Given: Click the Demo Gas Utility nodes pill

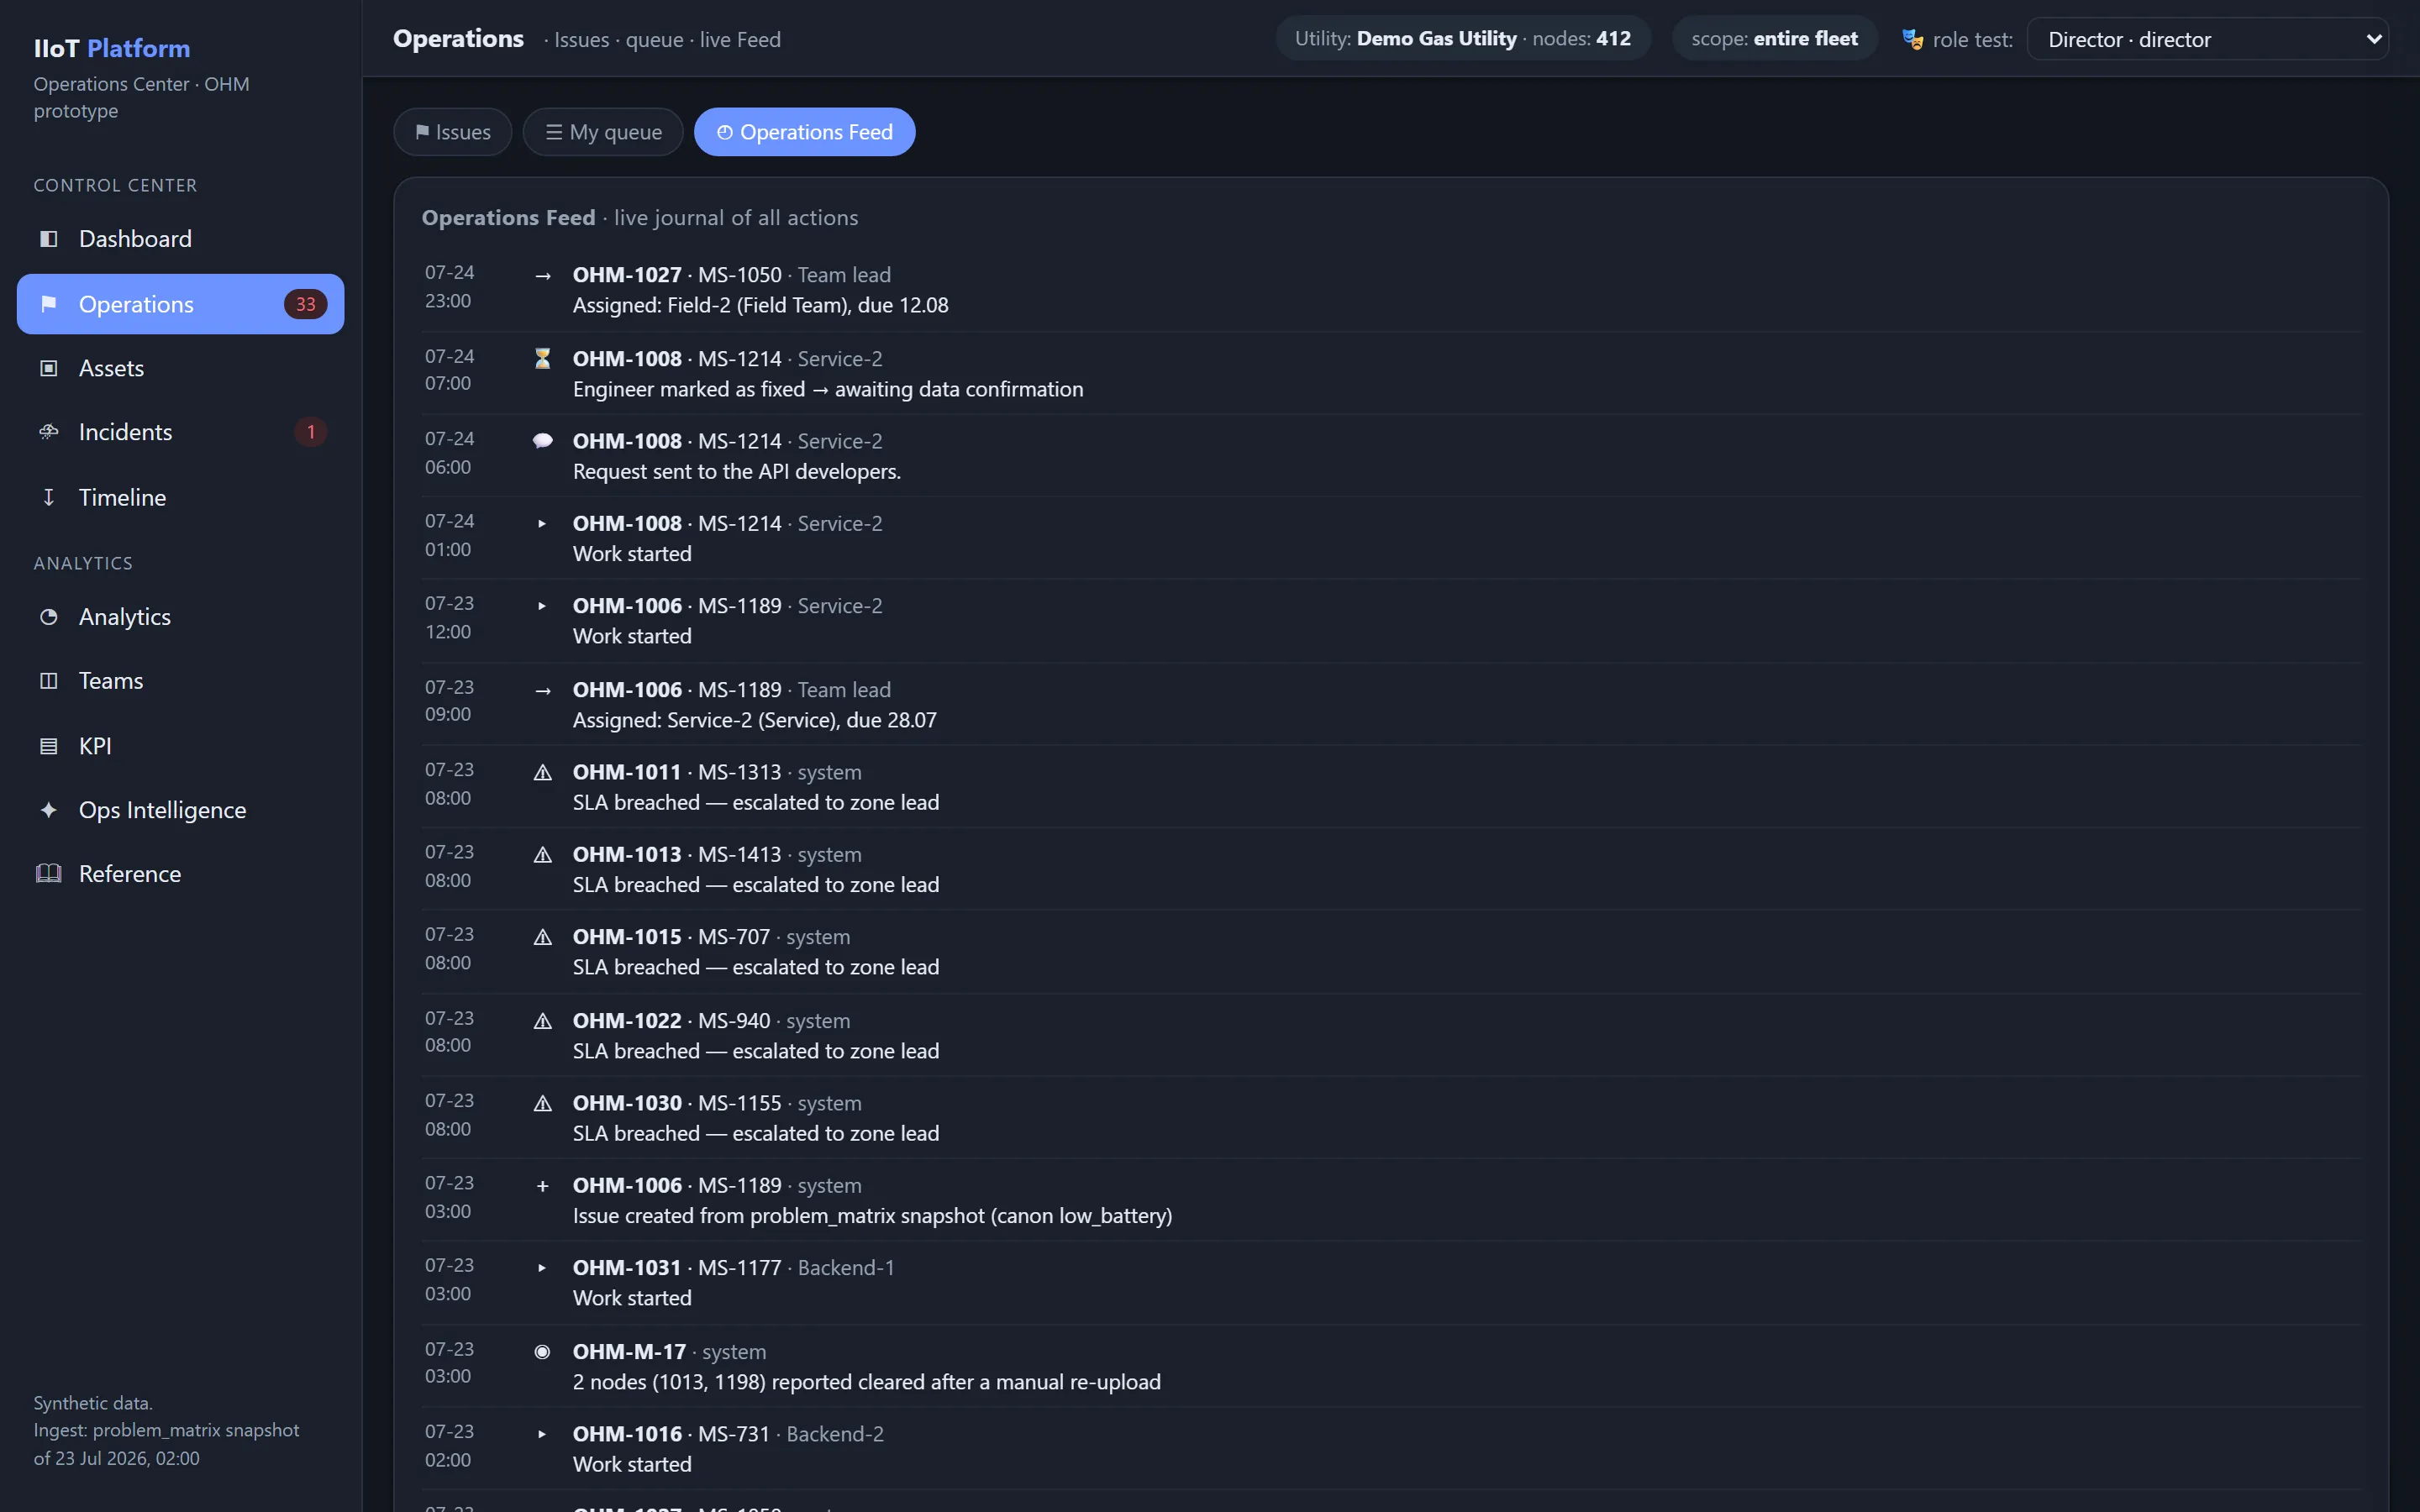Looking at the screenshot, I should click(x=1462, y=39).
